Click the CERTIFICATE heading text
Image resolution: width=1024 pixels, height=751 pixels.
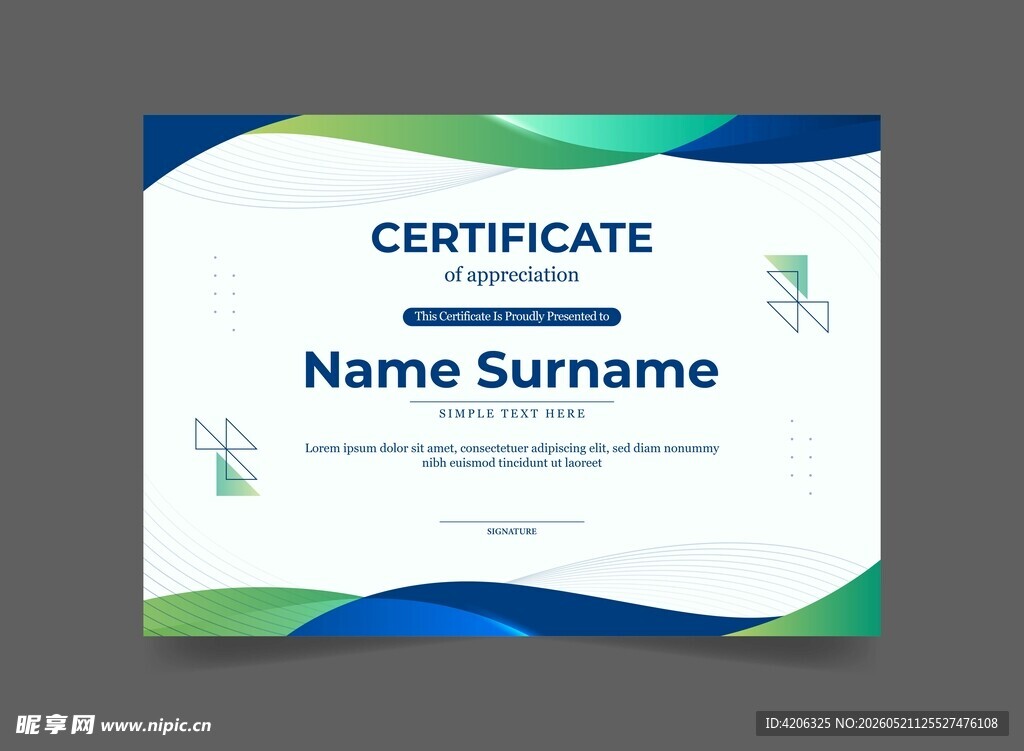512,237
